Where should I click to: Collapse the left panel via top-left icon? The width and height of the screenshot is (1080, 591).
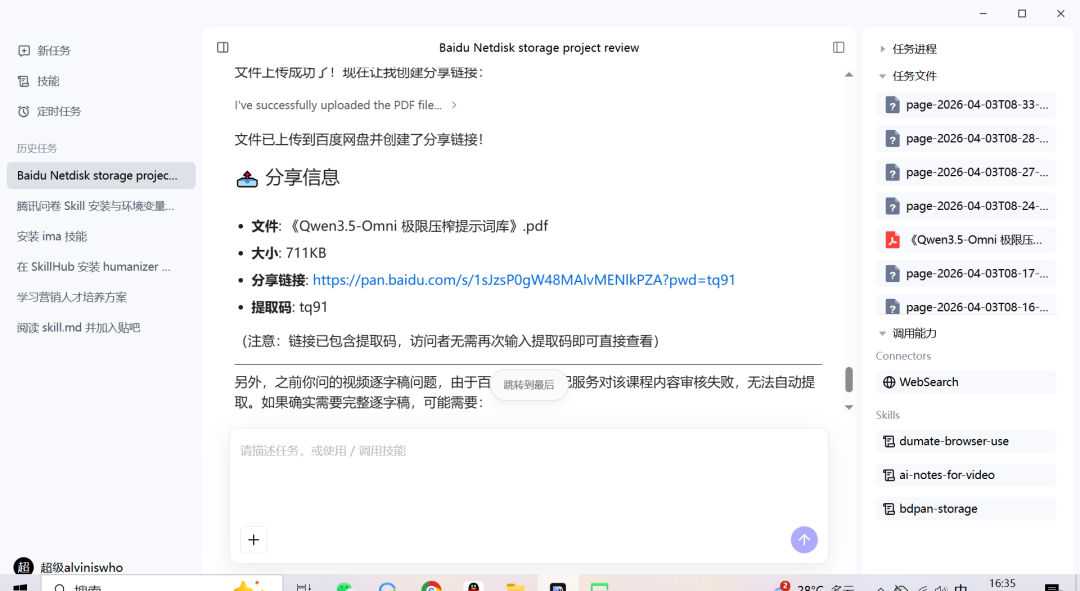tap(222, 47)
